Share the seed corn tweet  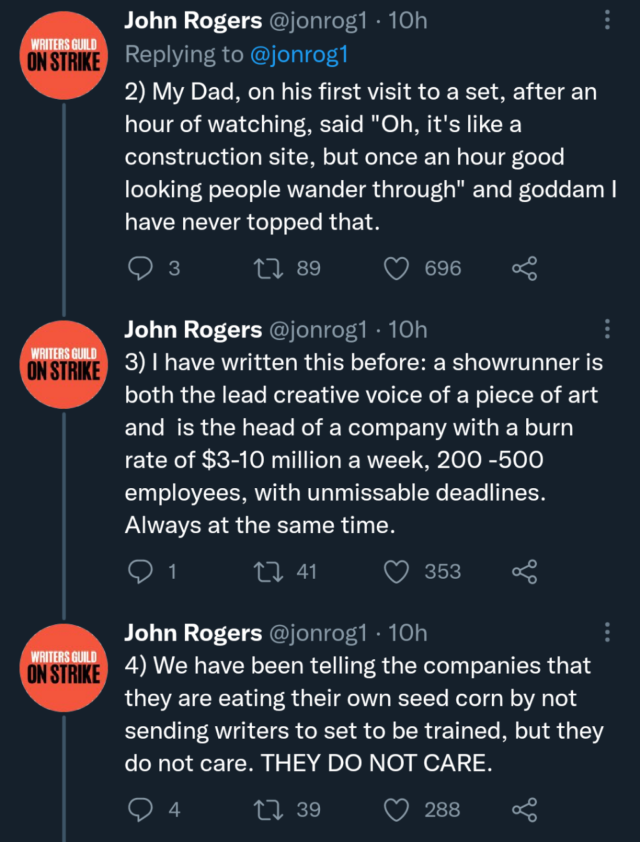pos(525,809)
